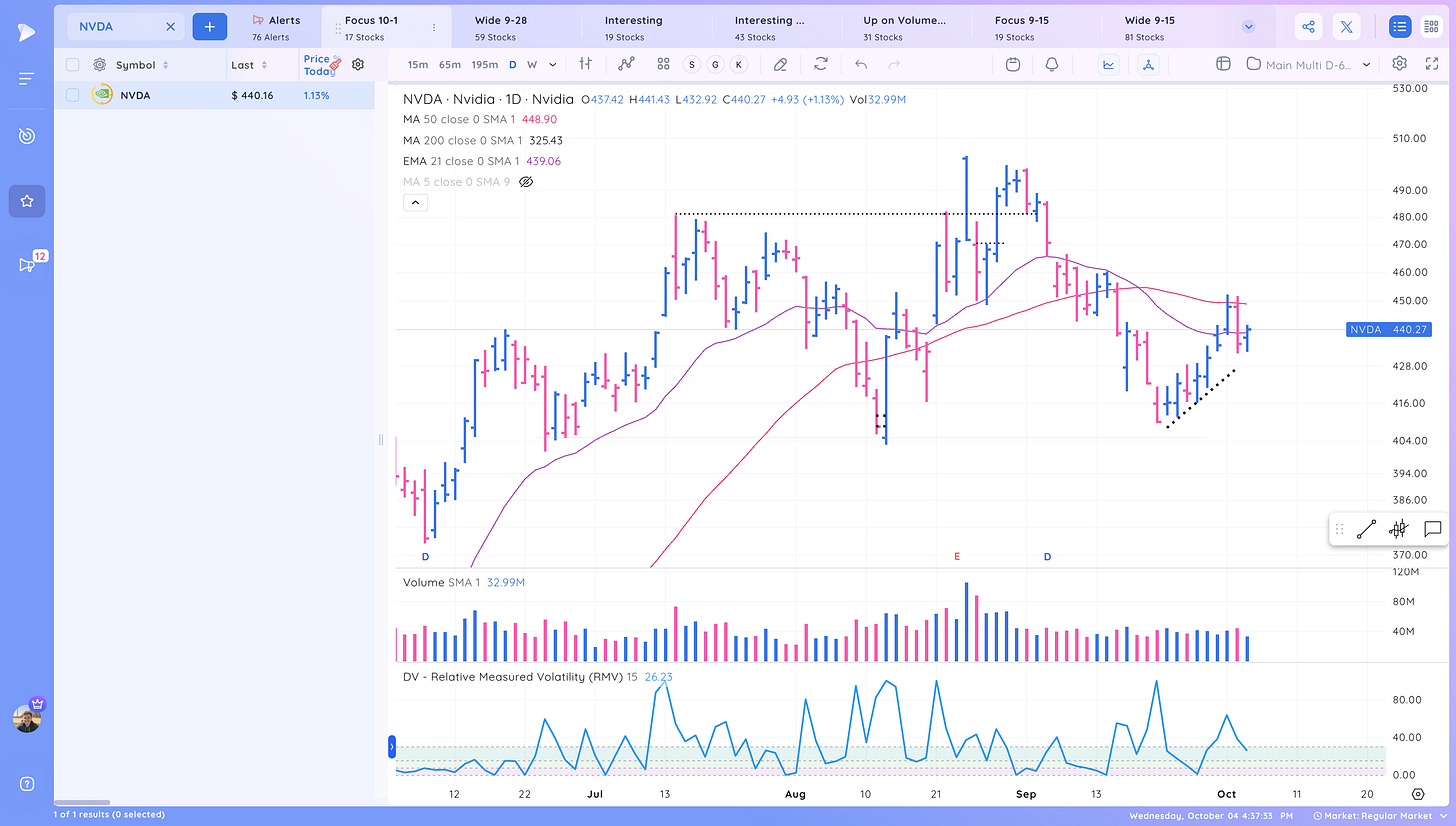Open the sidebar hamburger menu
Screen dimensions: 1456x826
(26, 78)
